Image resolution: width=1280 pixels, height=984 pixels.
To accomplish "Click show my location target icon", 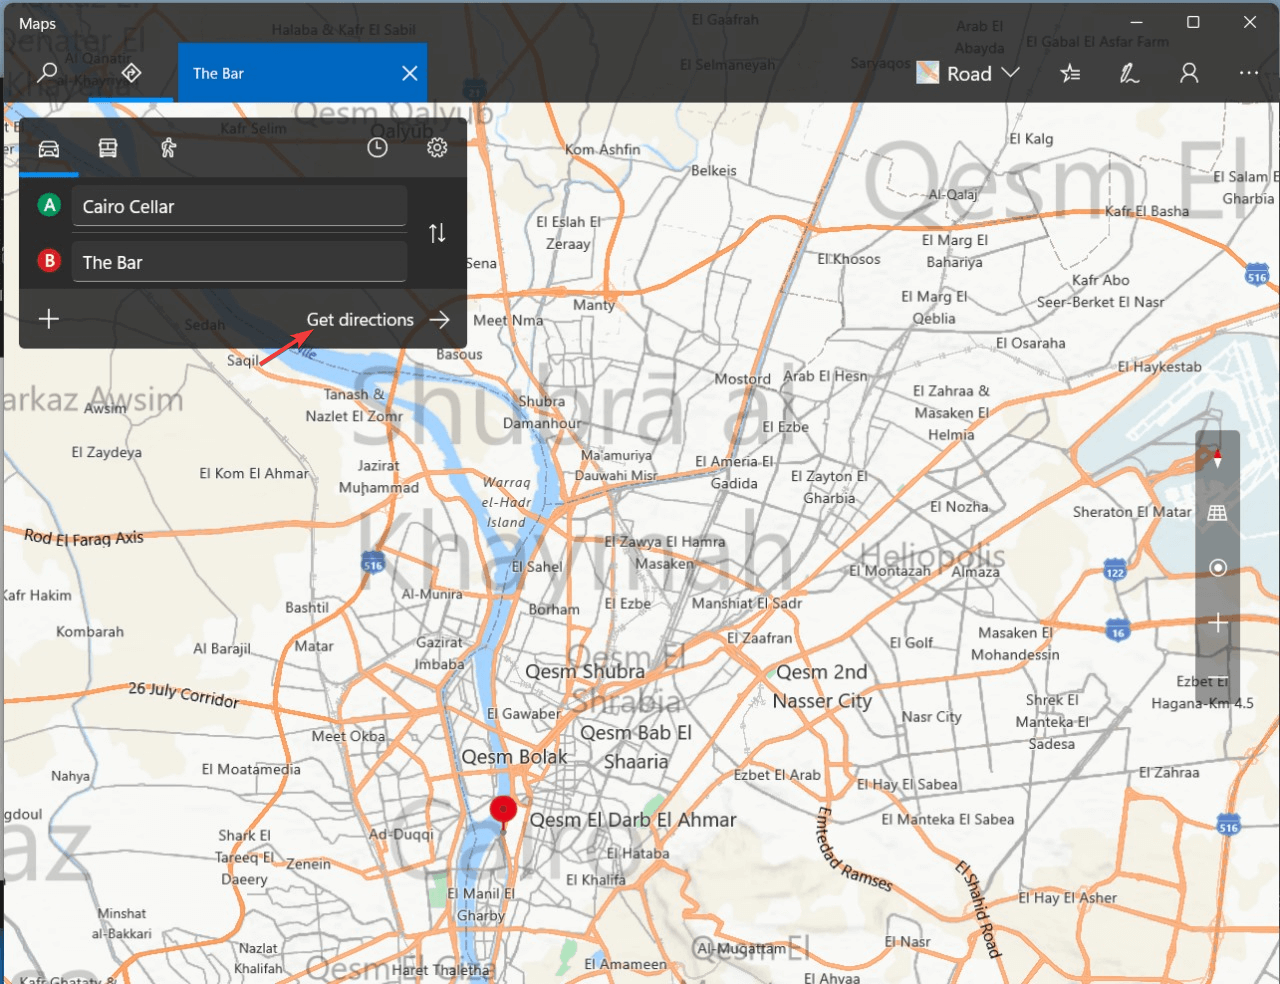I will pos(1217,568).
